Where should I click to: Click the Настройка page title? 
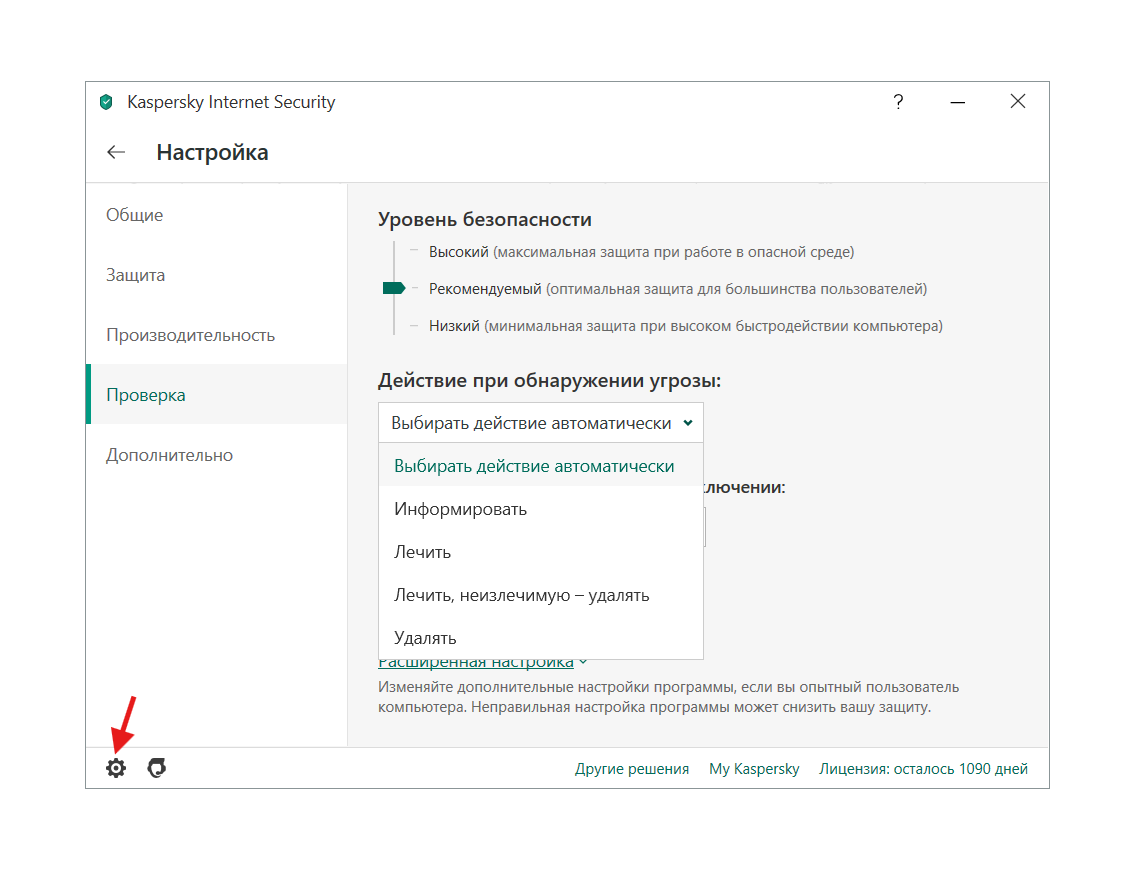212,152
